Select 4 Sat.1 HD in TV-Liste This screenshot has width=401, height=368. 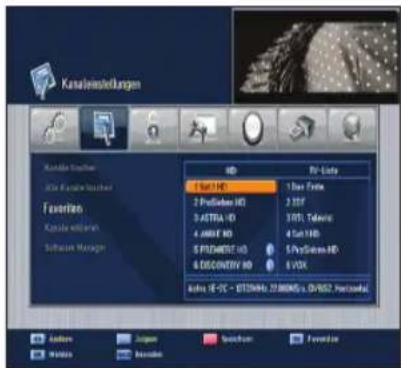[323, 234]
